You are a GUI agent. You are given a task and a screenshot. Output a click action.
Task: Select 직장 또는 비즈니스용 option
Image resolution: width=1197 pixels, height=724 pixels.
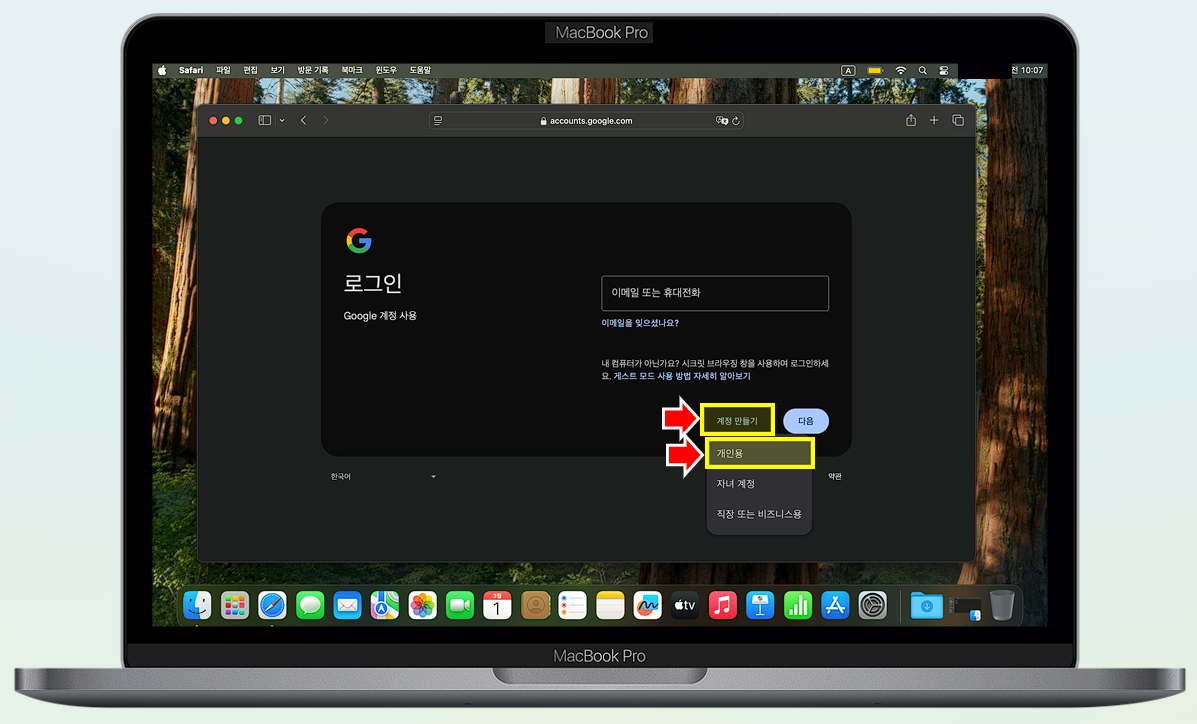tap(760, 514)
